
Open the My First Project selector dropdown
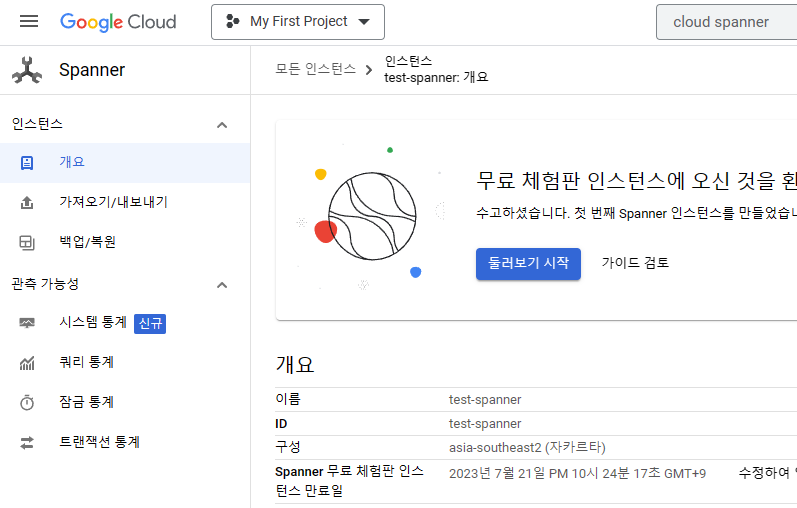tap(298, 22)
